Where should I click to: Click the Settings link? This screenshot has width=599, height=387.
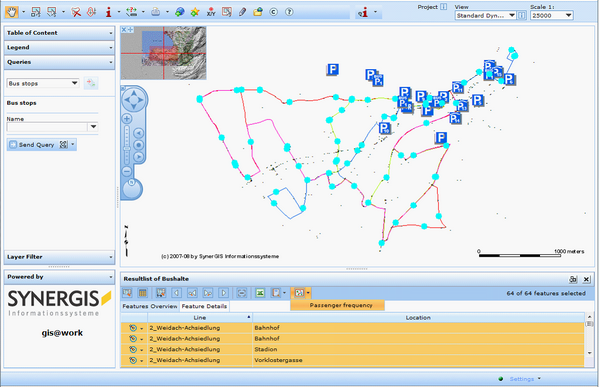[x=521, y=379]
